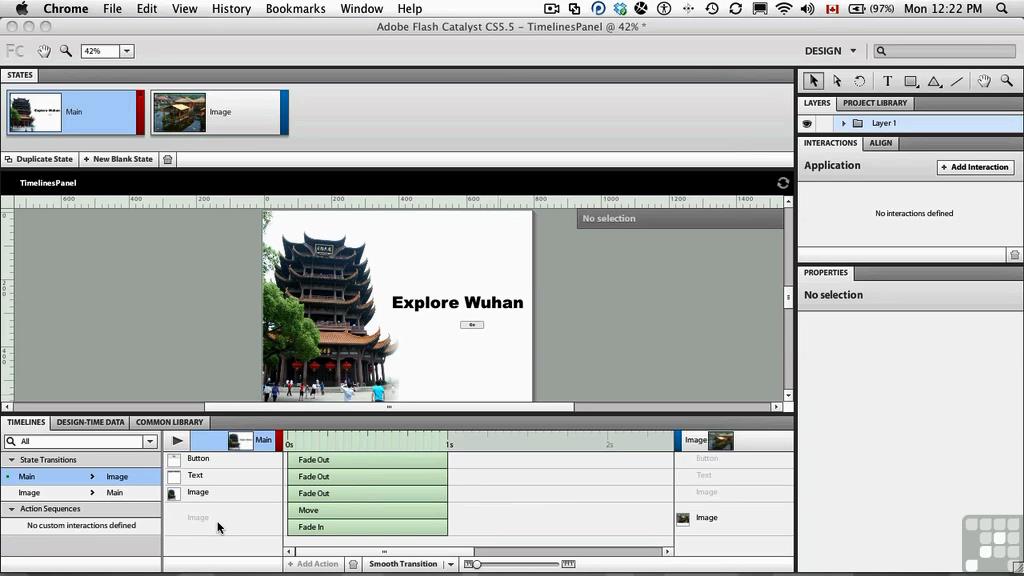Select the Line tool
The image size is (1024, 576).
pos(957,82)
